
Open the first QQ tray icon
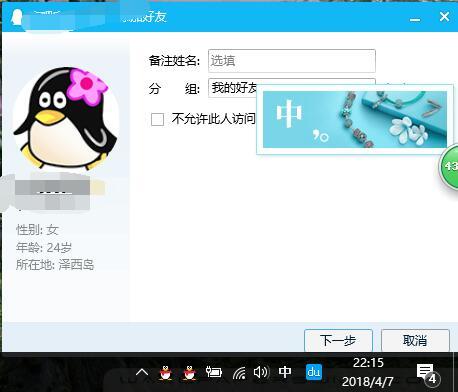[x=166, y=372]
